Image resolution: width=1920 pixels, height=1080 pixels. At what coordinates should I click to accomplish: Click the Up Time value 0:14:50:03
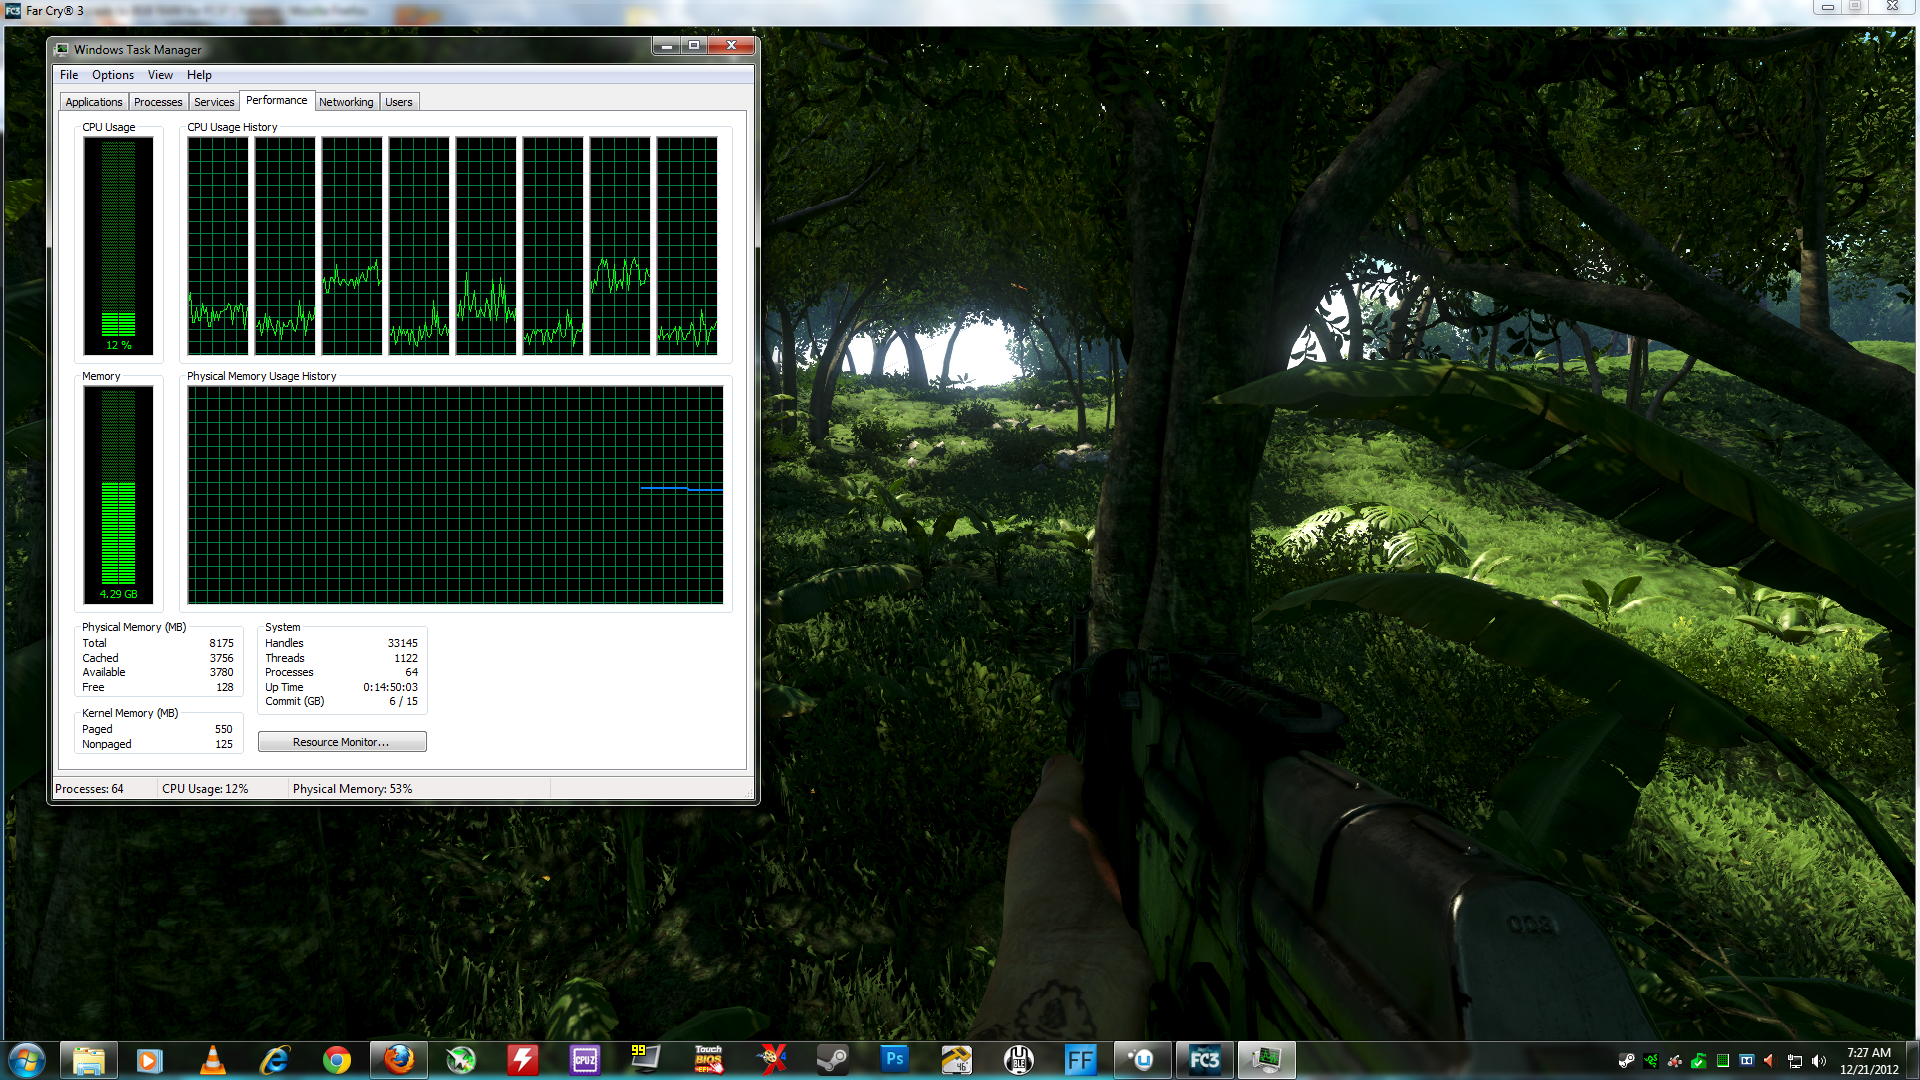390,687
